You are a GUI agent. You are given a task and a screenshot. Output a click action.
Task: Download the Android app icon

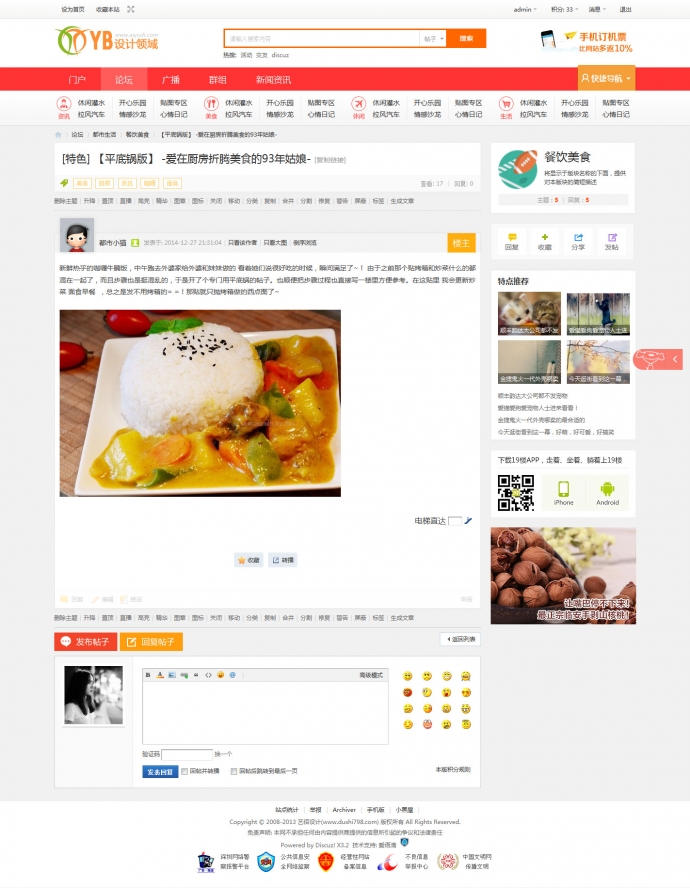[x=607, y=493]
